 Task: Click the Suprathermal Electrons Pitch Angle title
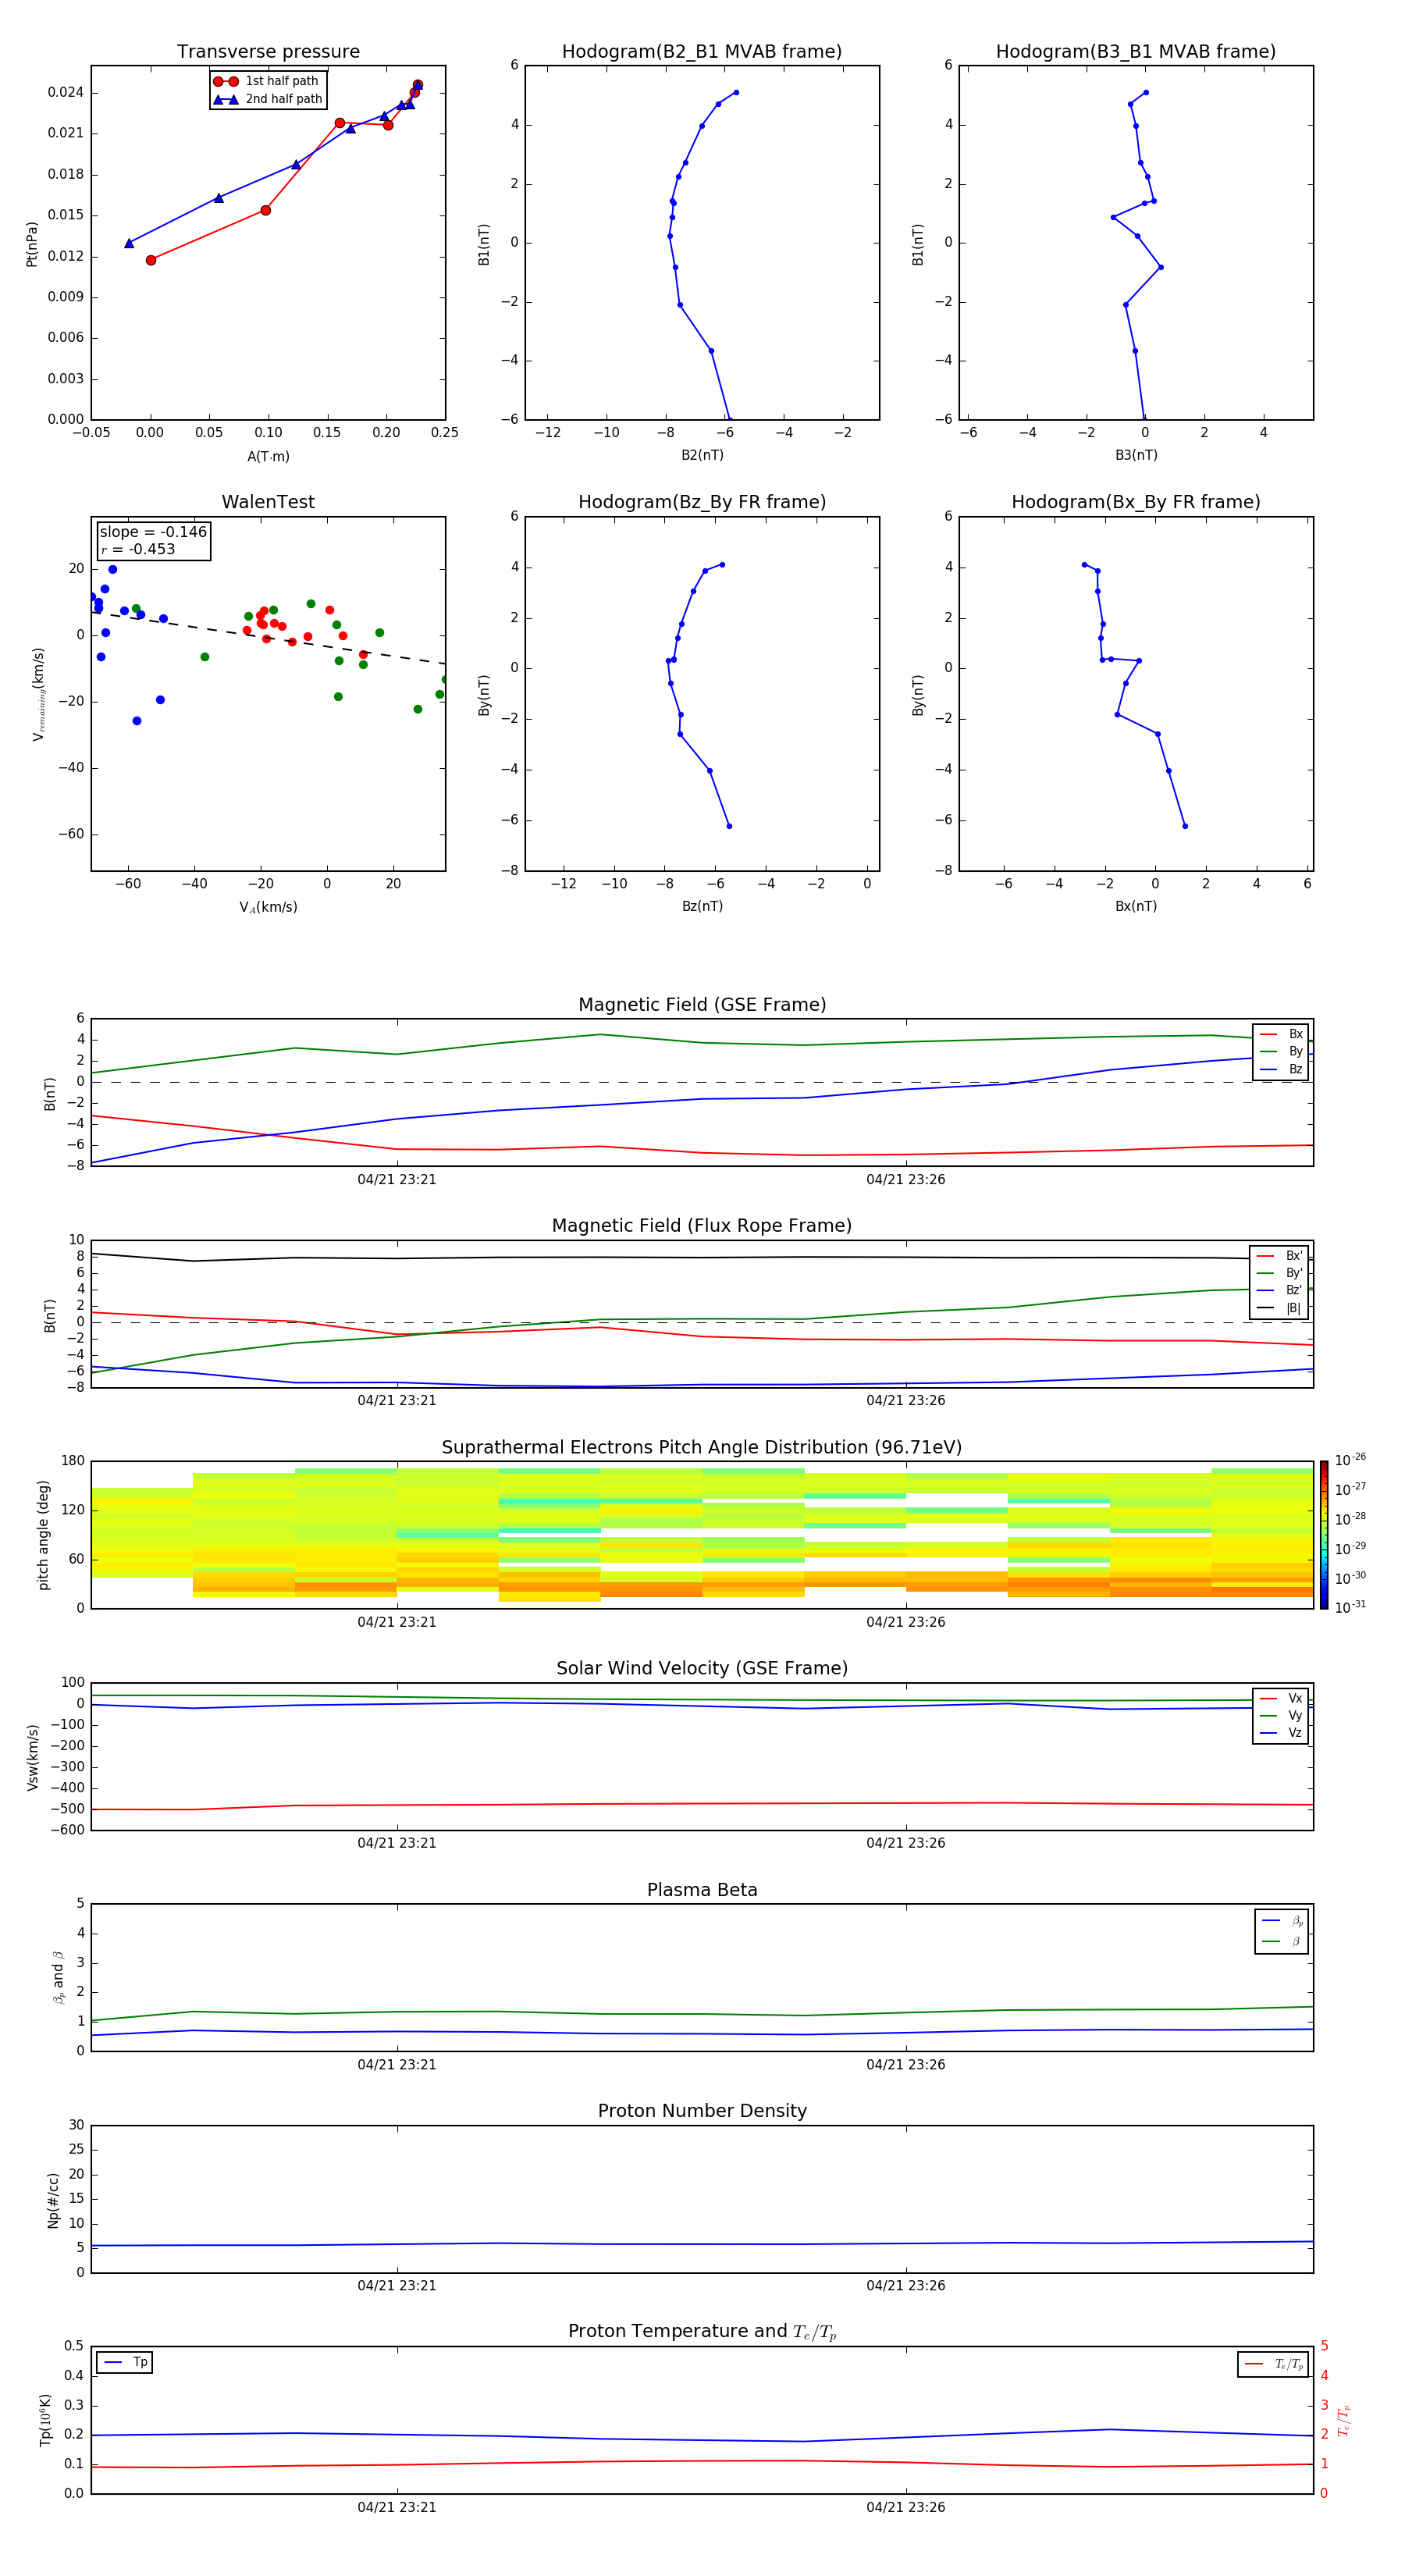tap(702, 1447)
